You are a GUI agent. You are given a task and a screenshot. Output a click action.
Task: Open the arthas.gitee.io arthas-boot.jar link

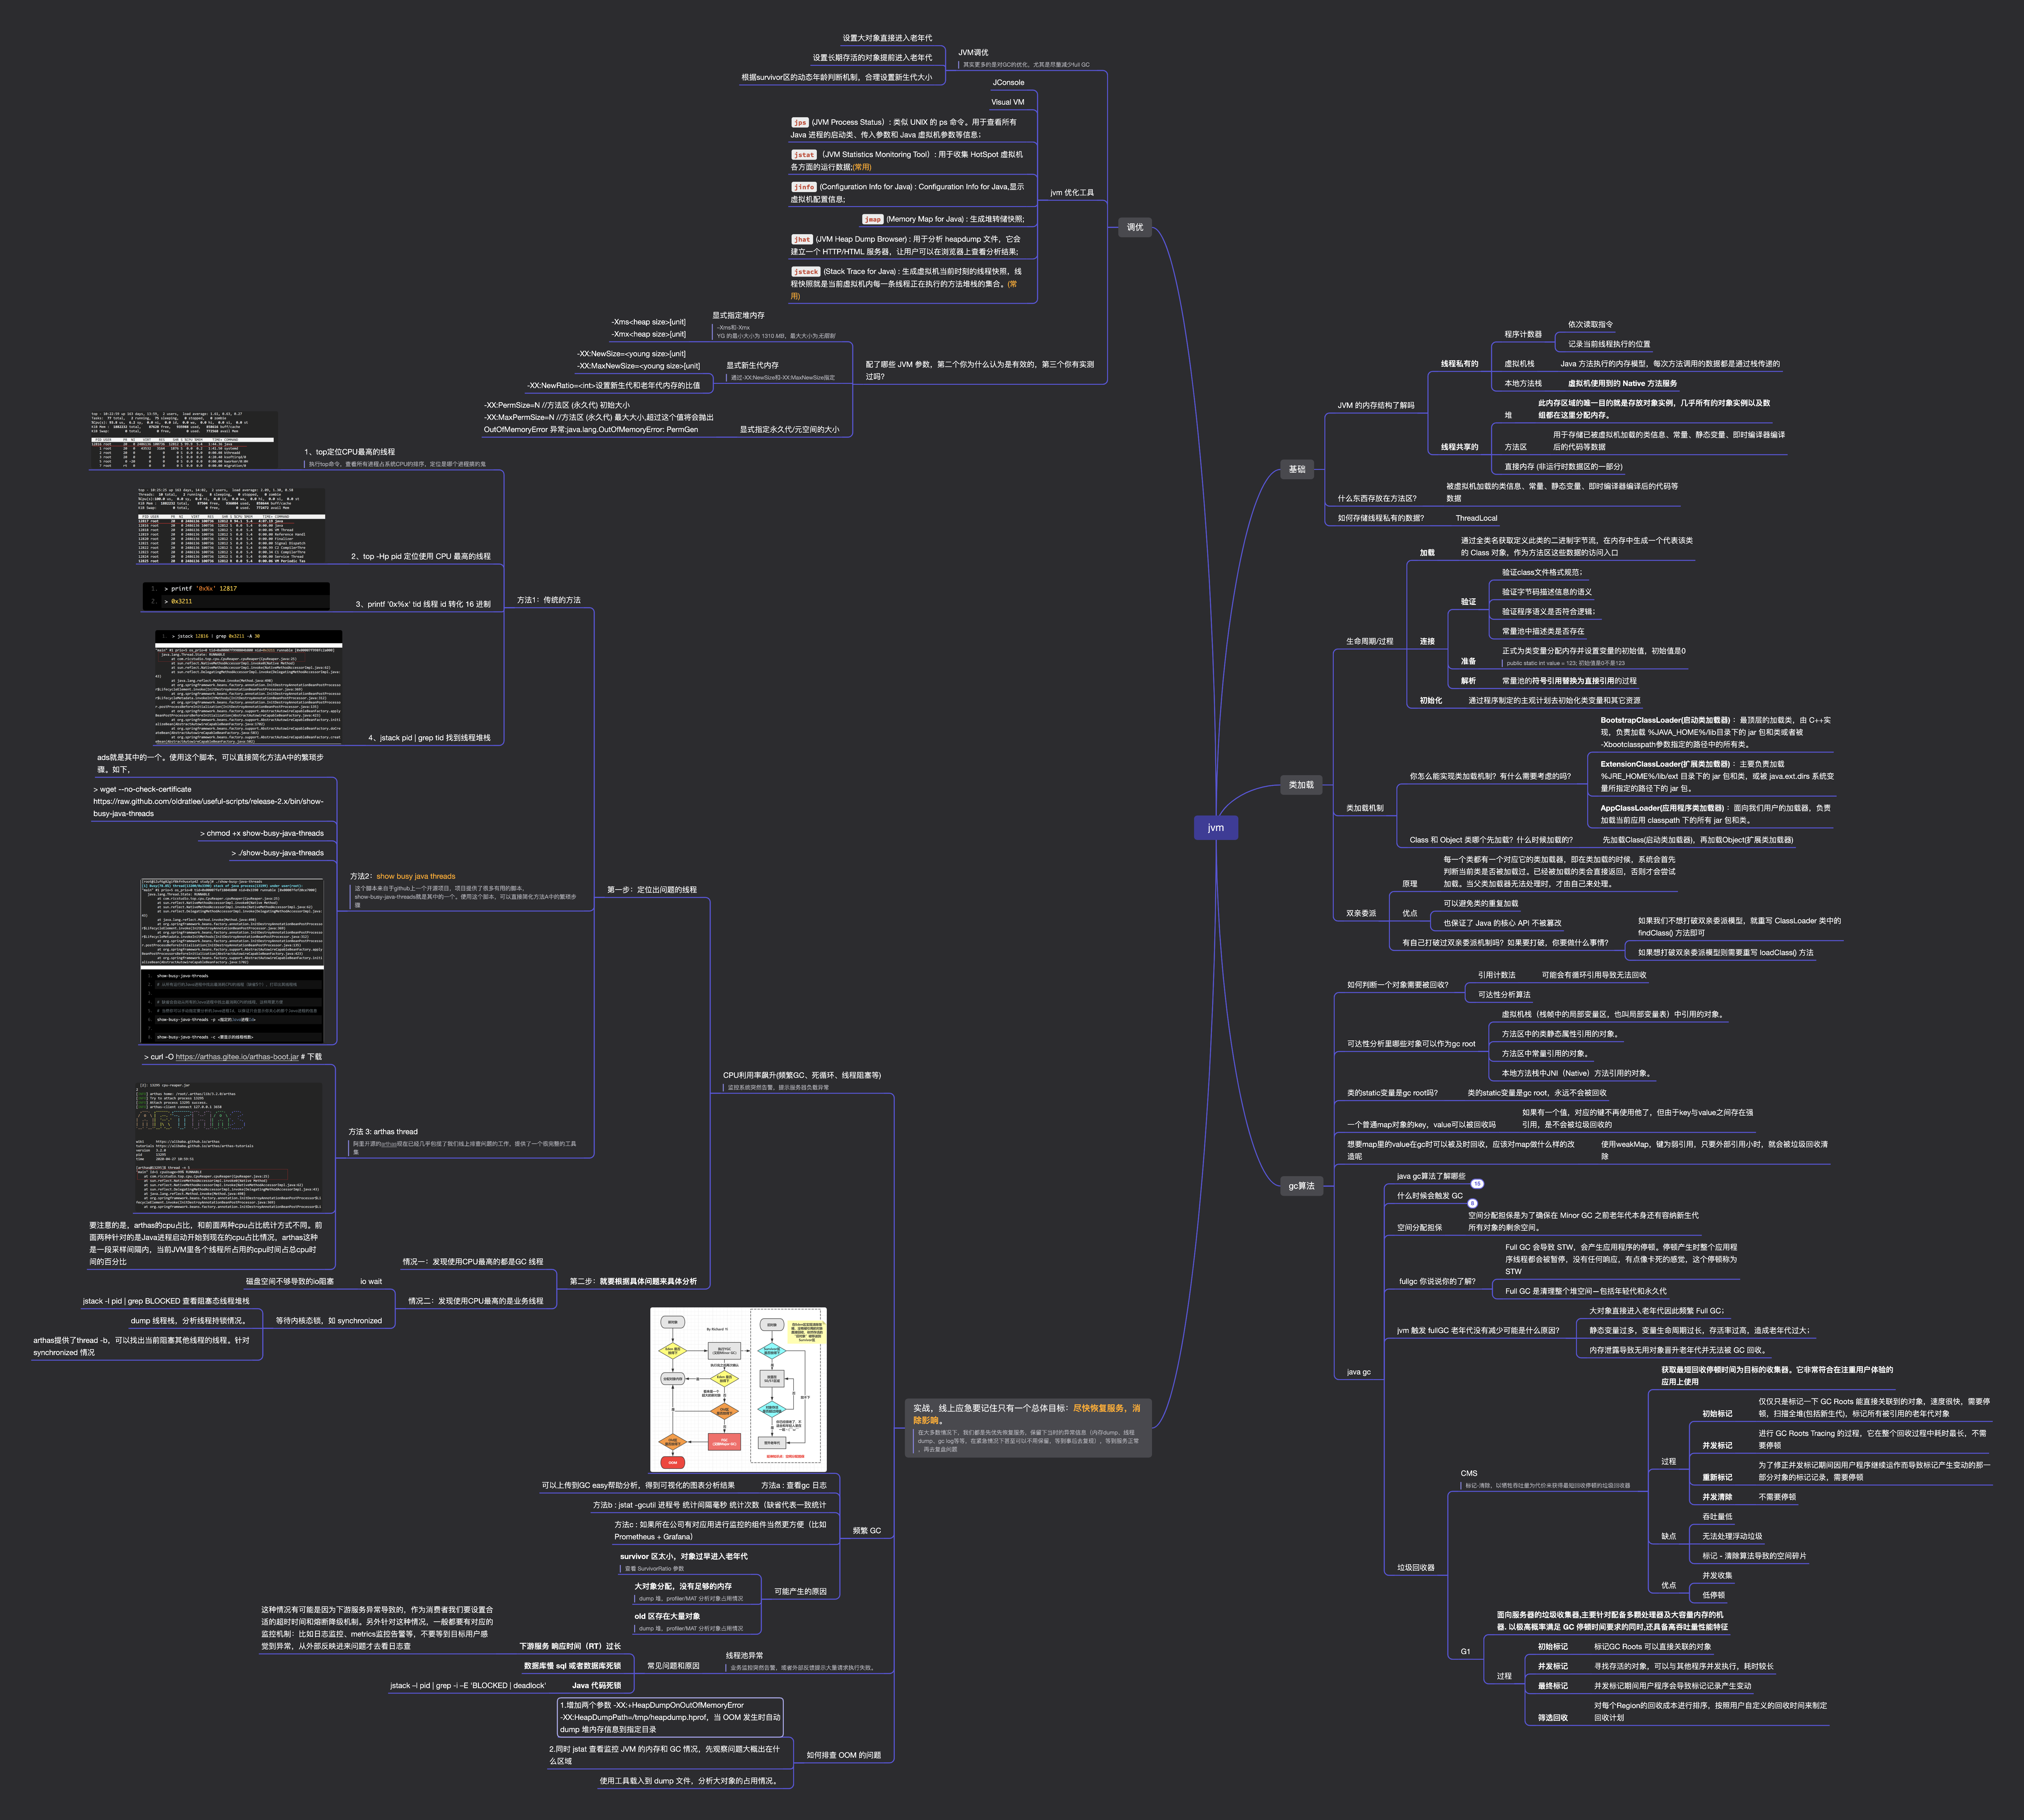coord(237,1057)
